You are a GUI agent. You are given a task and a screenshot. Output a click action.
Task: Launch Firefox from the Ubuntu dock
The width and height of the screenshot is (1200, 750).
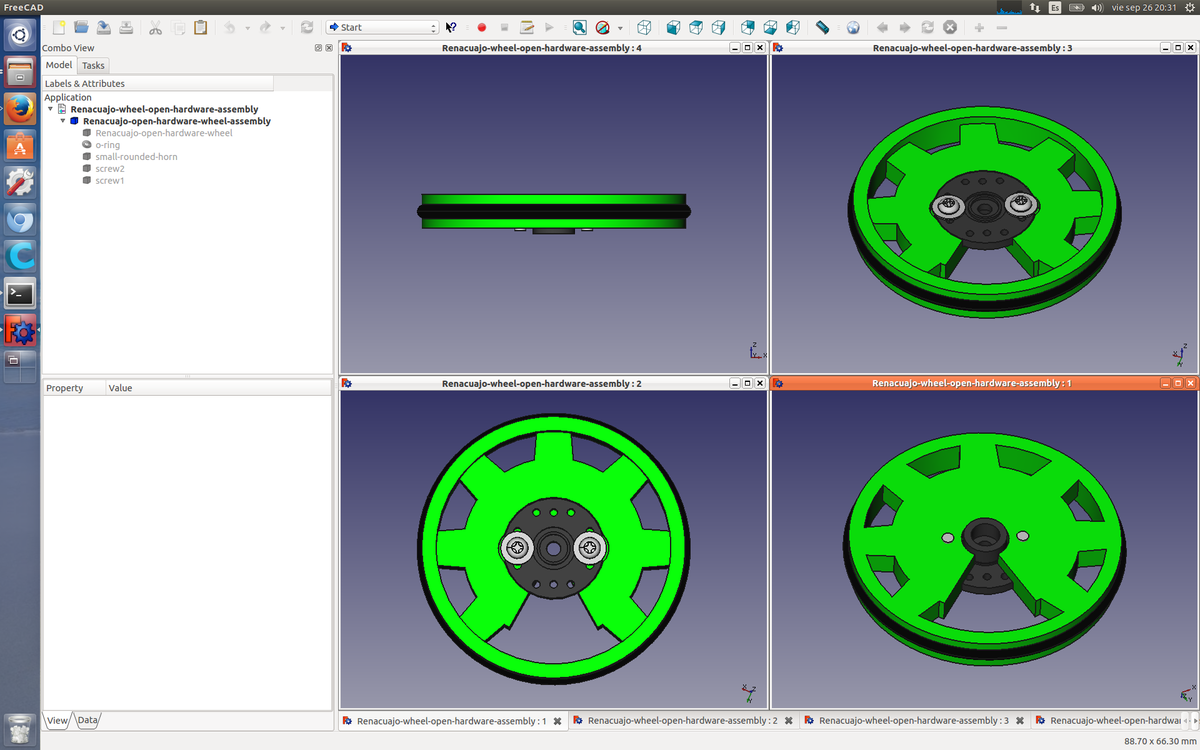(x=20, y=108)
